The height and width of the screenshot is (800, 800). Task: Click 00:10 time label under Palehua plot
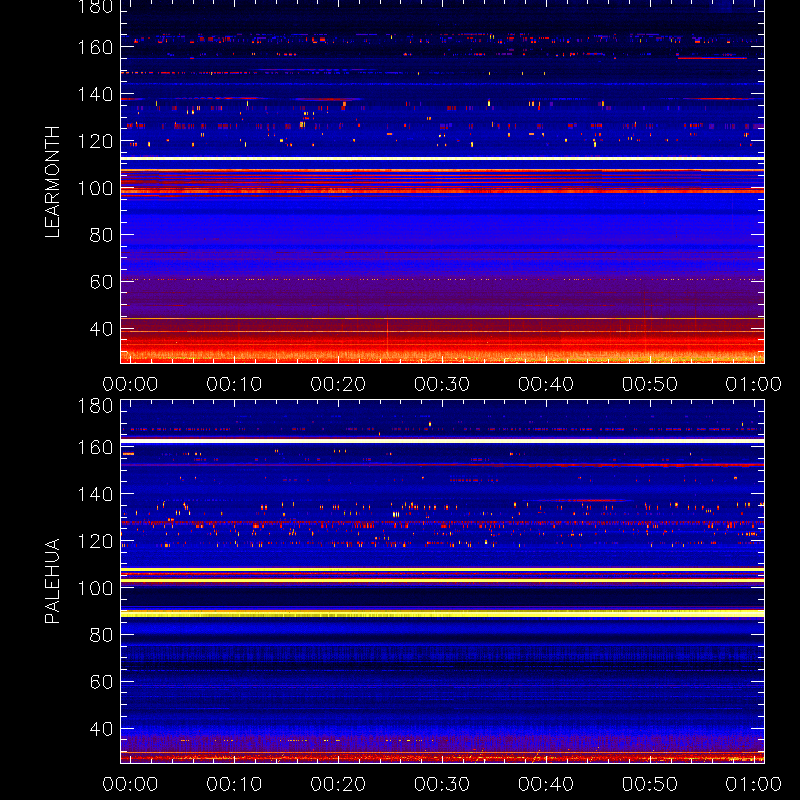click(x=234, y=784)
